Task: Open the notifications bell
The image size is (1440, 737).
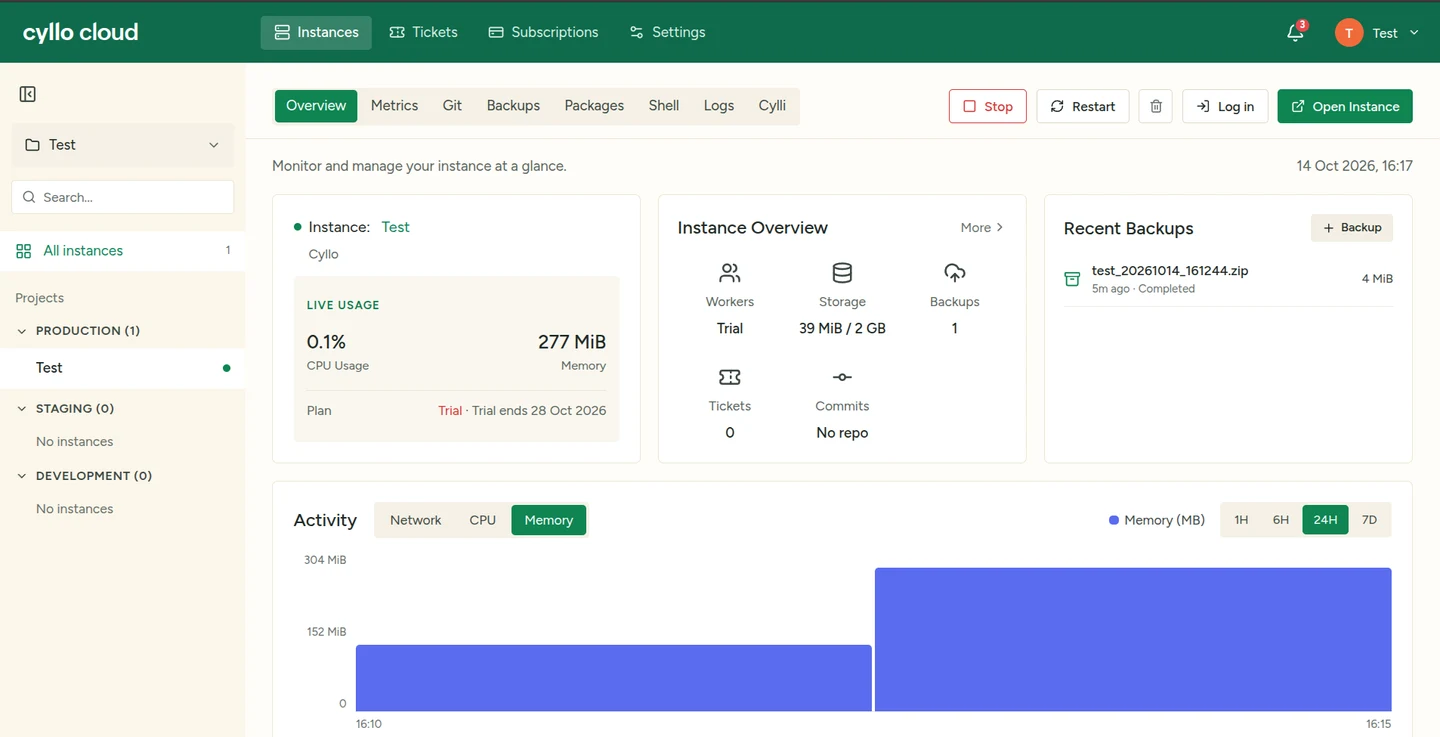Action: coord(1295,33)
